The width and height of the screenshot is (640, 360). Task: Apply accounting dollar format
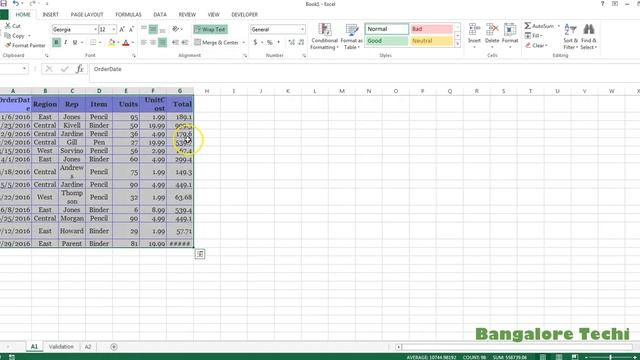(x=256, y=42)
